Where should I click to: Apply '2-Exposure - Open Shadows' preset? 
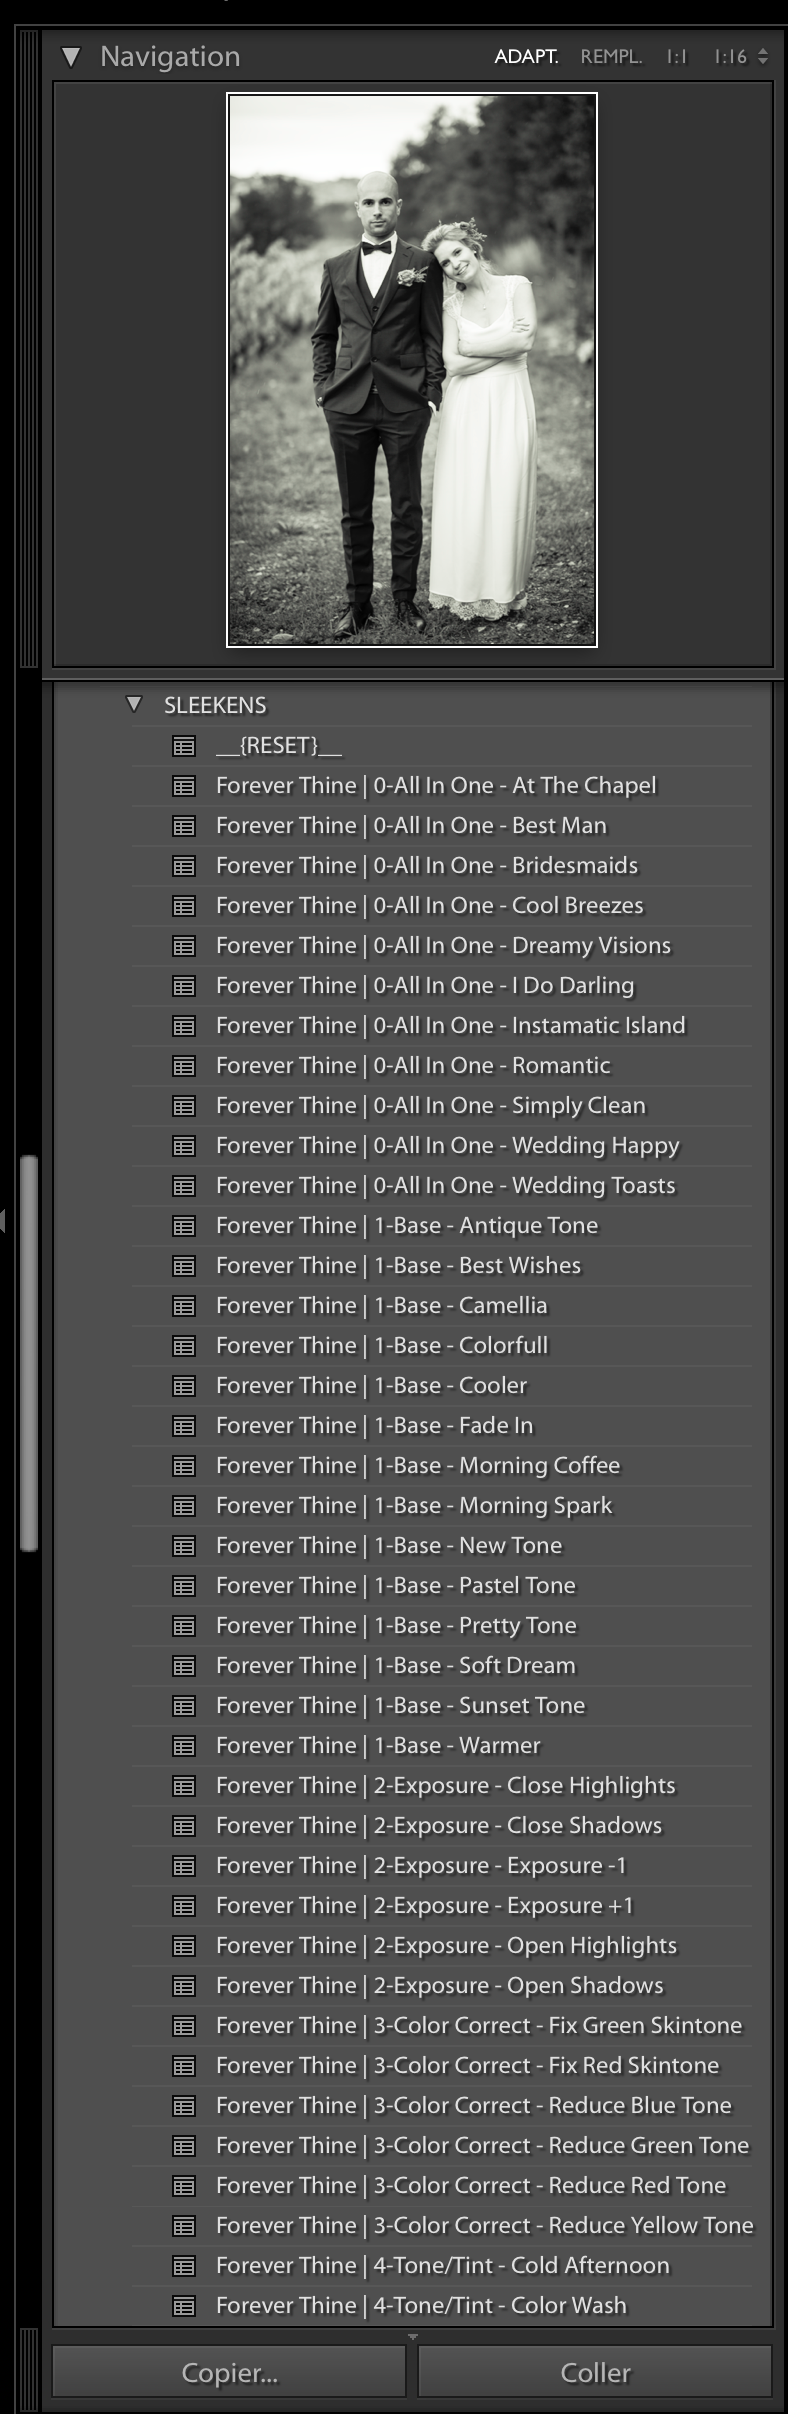point(441,1985)
